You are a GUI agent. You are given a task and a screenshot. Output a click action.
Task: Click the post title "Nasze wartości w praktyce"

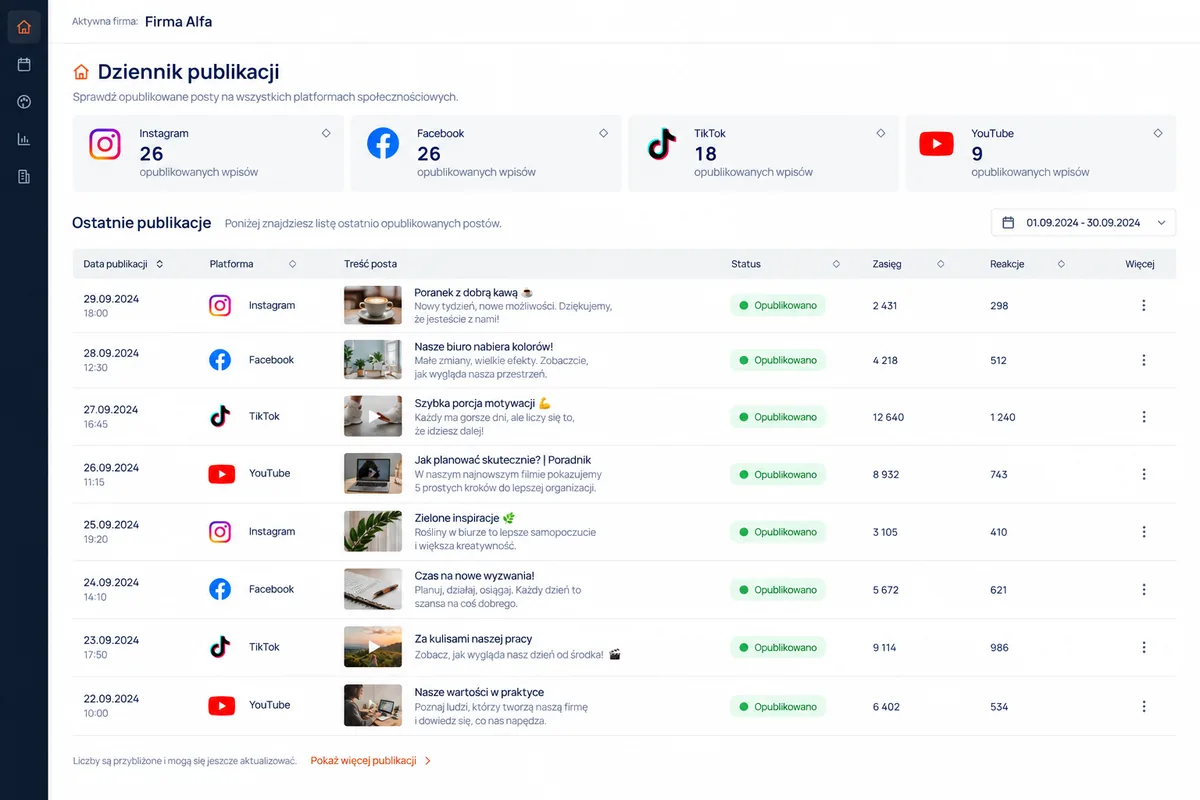click(479, 692)
